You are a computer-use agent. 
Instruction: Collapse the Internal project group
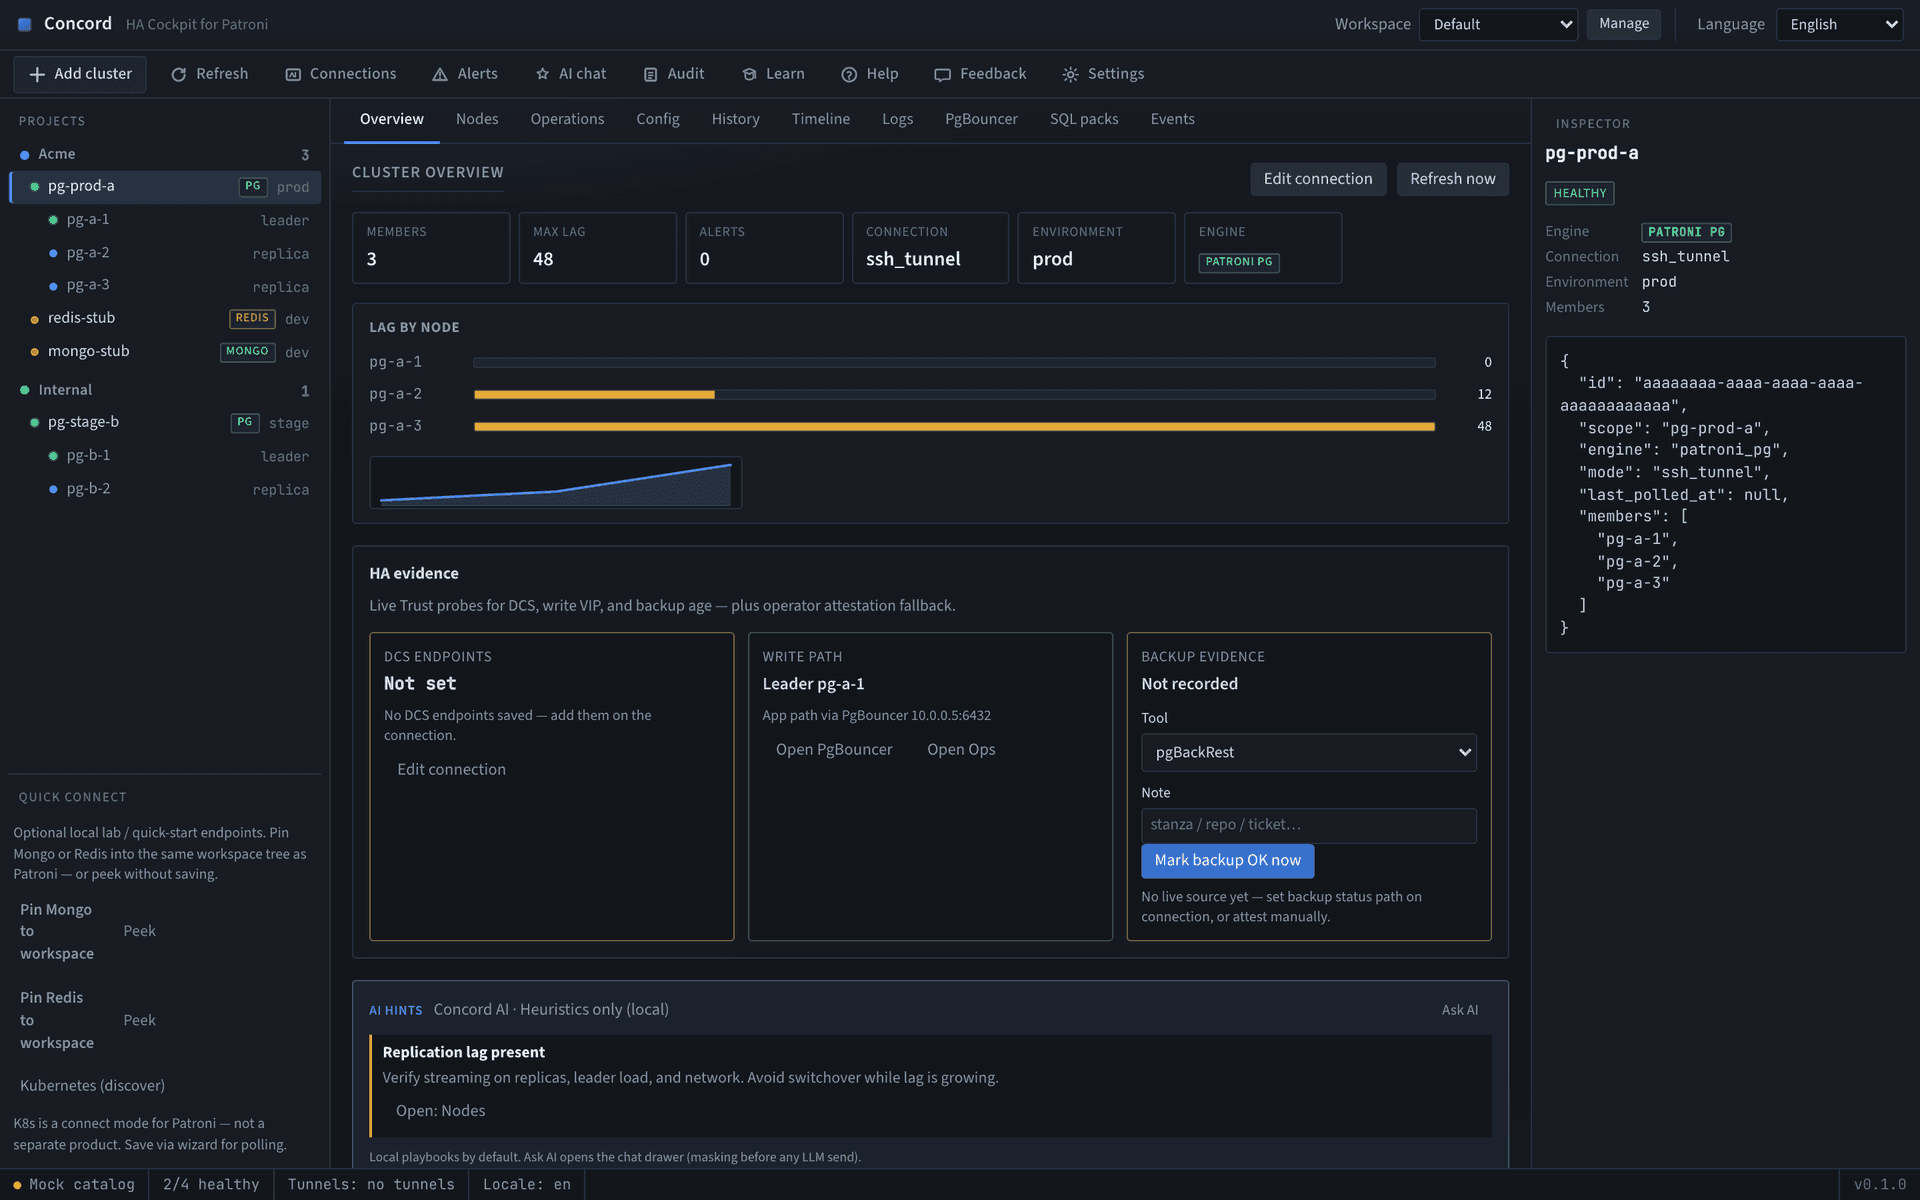164,390
